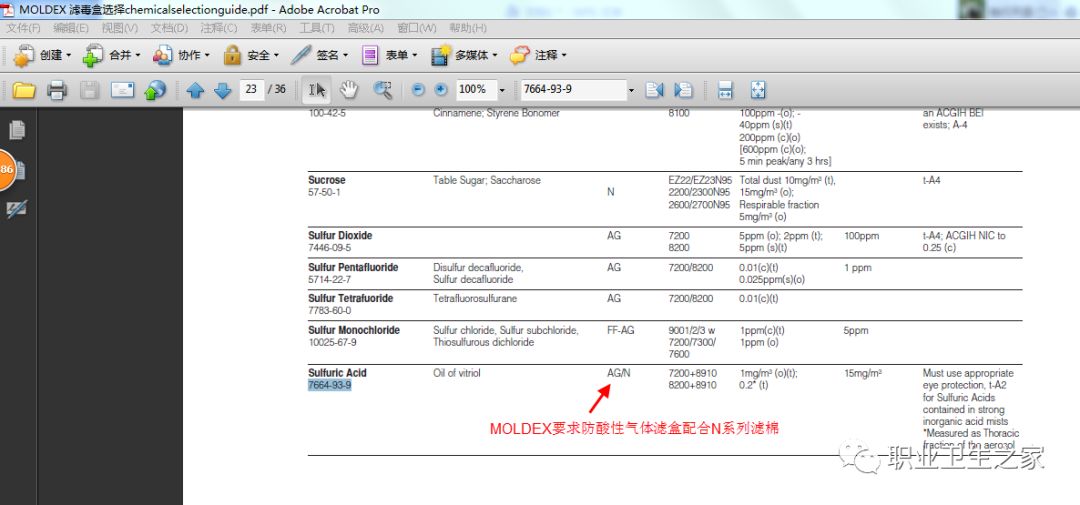Open the 合并 (Combine) toolbar dropdown
Screen dimensions: 1080x505
coord(111,55)
